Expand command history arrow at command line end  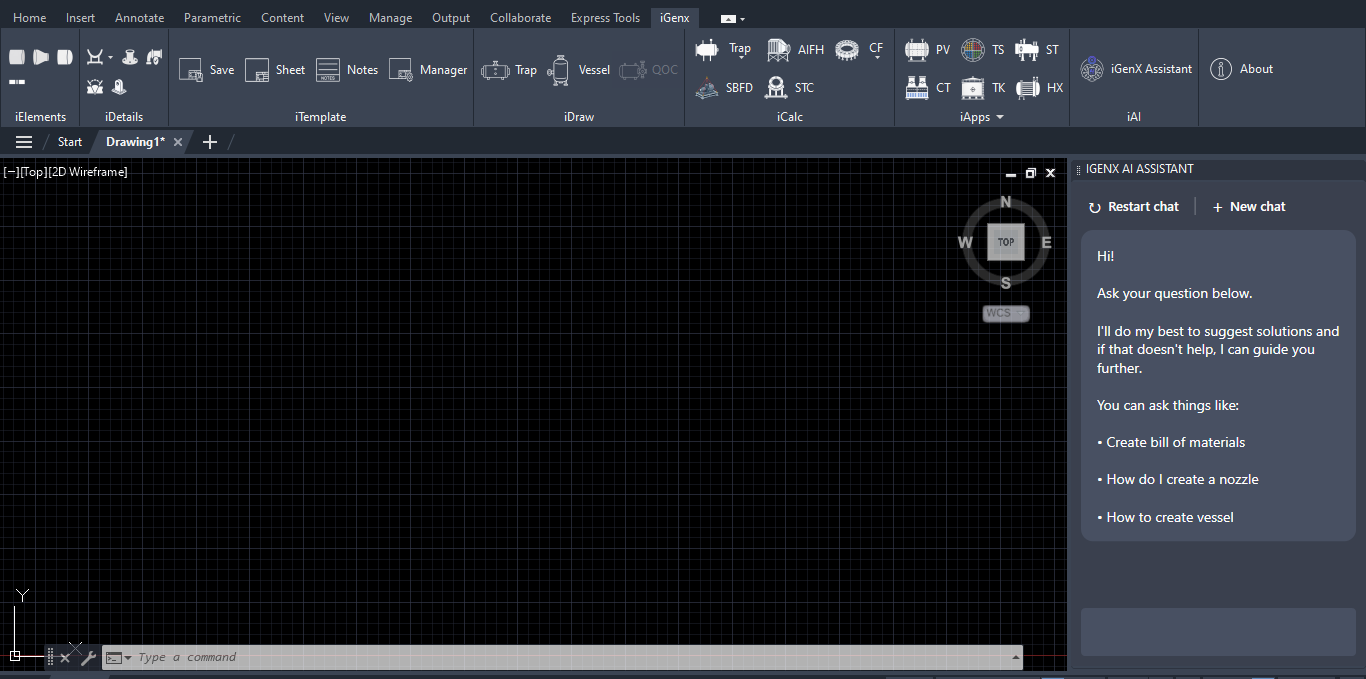pyautogui.click(x=1016, y=657)
